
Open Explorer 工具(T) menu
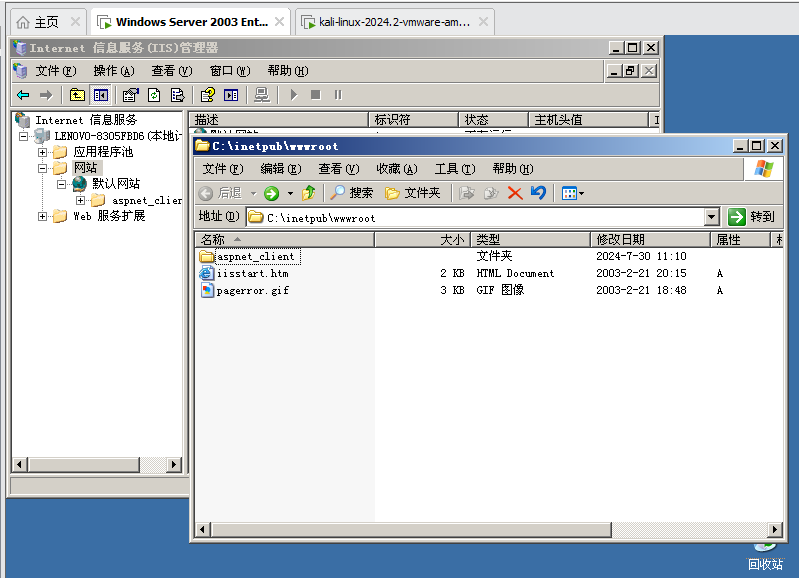tap(455, 169)
